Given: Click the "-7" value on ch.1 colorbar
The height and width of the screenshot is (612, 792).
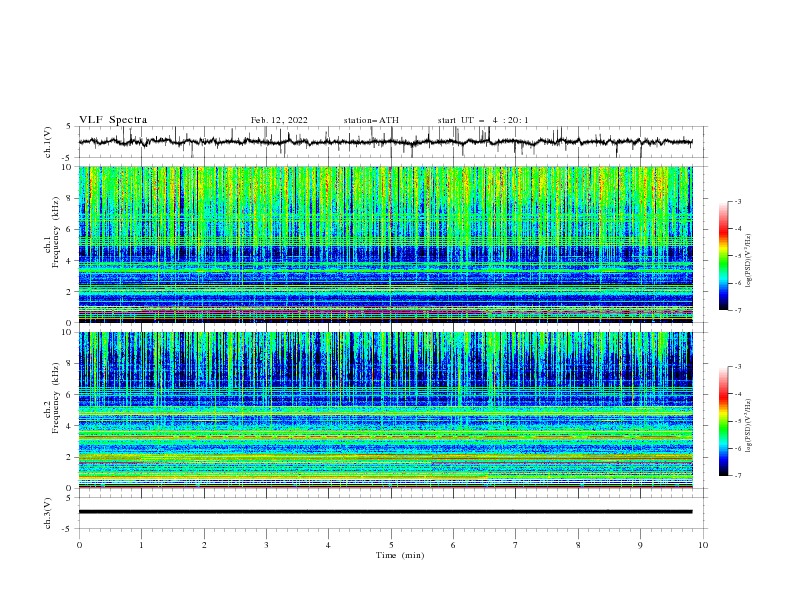Looking at the screenshot, I should [x=738, y=310].
